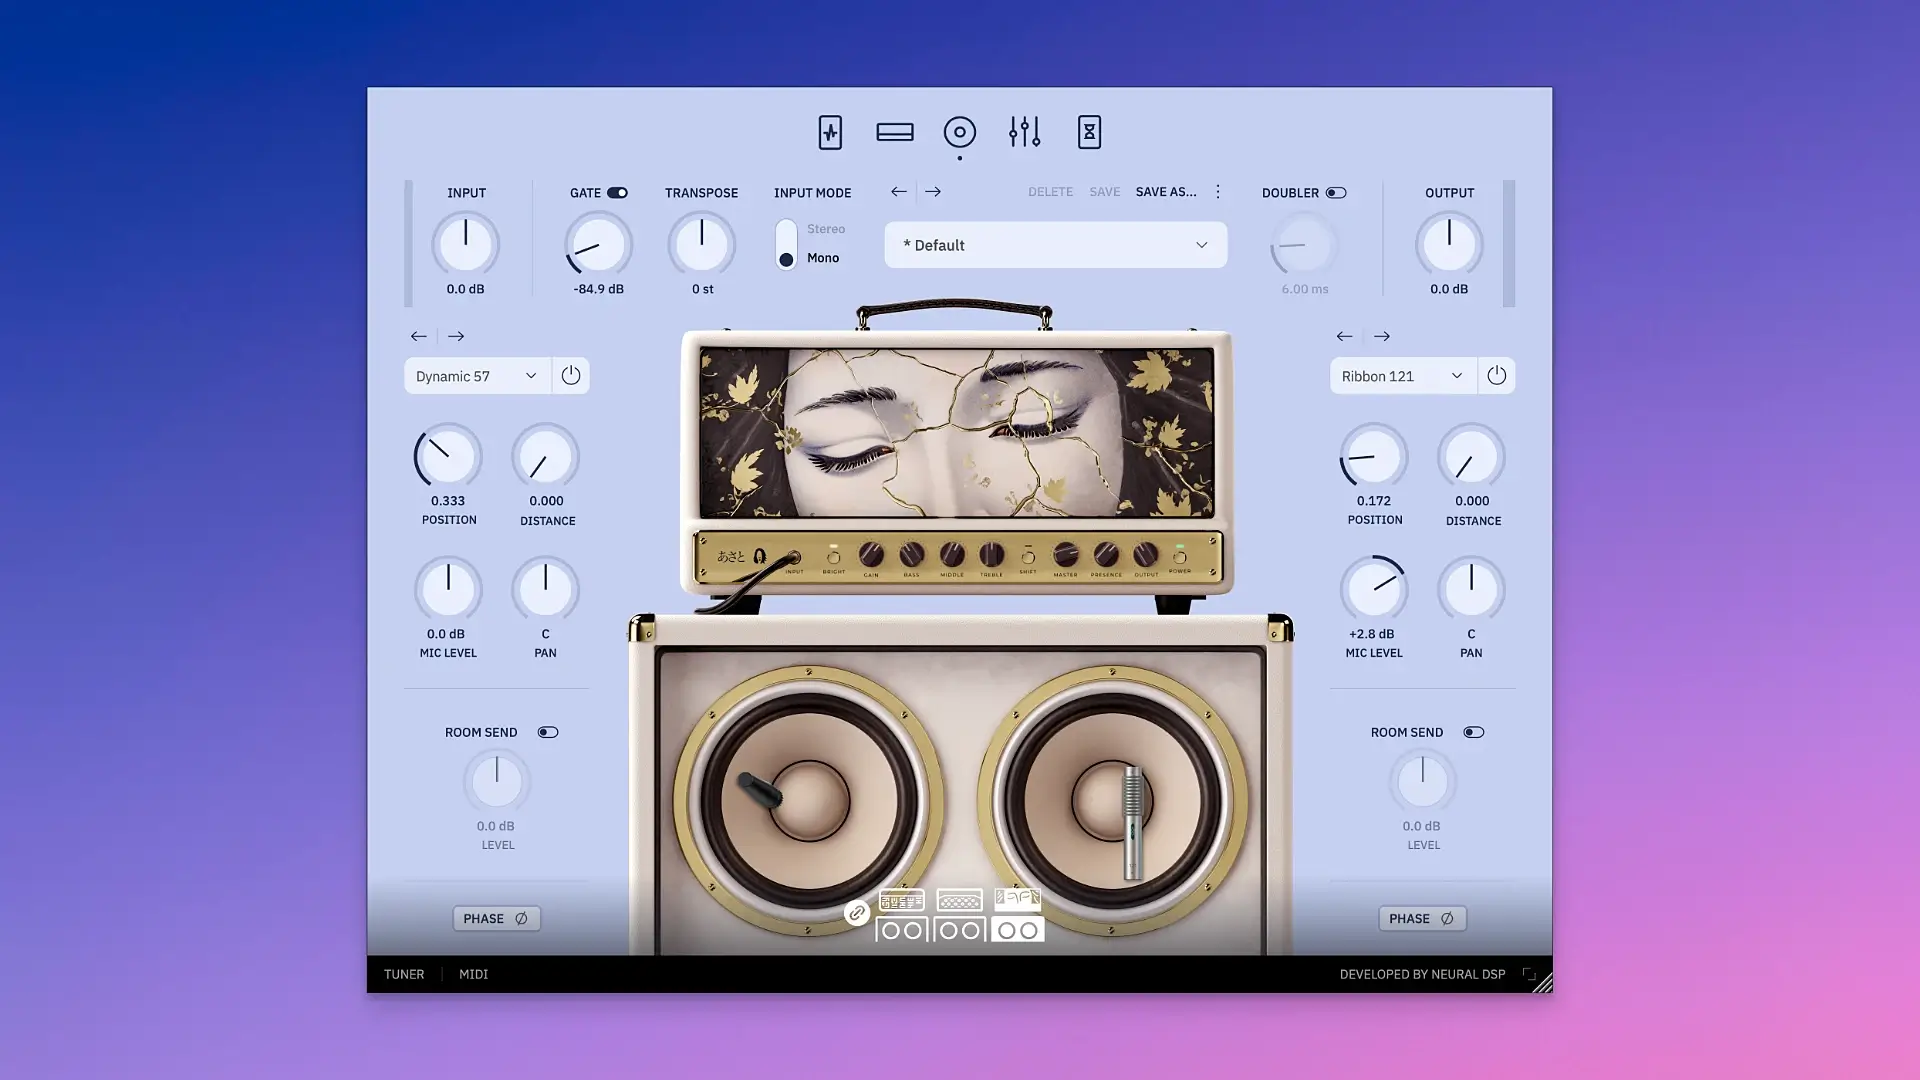Select the second amp head thumbnail
1920x1080 pixels.
(960, 900)
